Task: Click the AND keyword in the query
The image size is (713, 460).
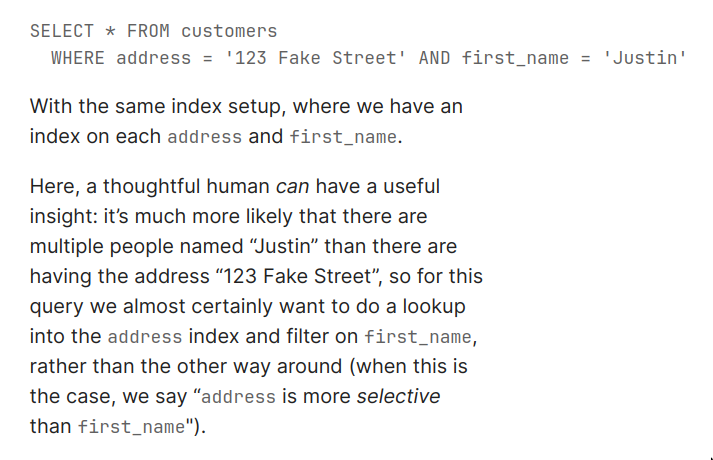Action: [434, 58]
